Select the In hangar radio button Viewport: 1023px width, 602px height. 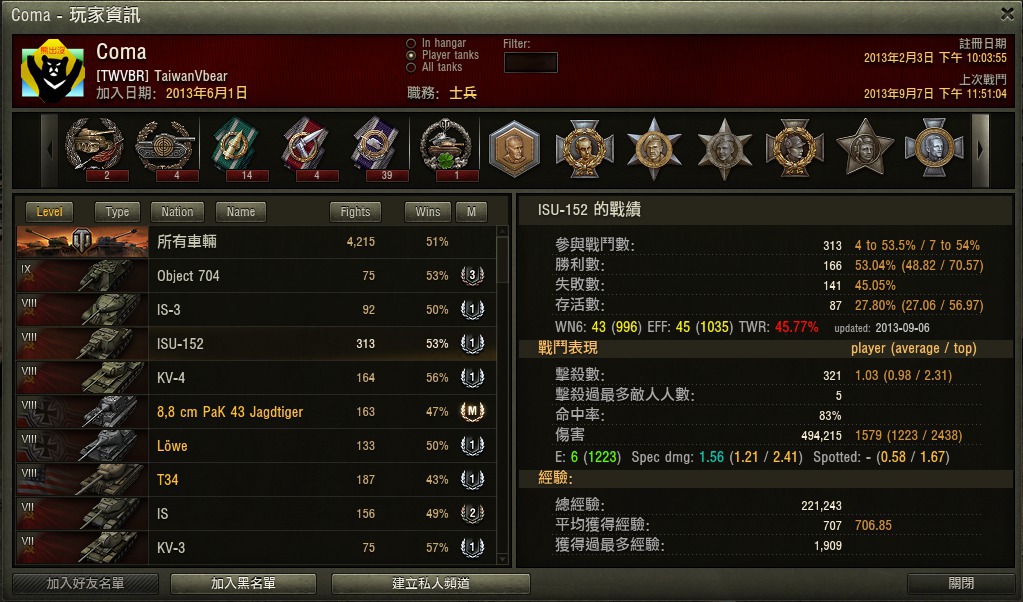pyautogui.click(x=411, y=43)
